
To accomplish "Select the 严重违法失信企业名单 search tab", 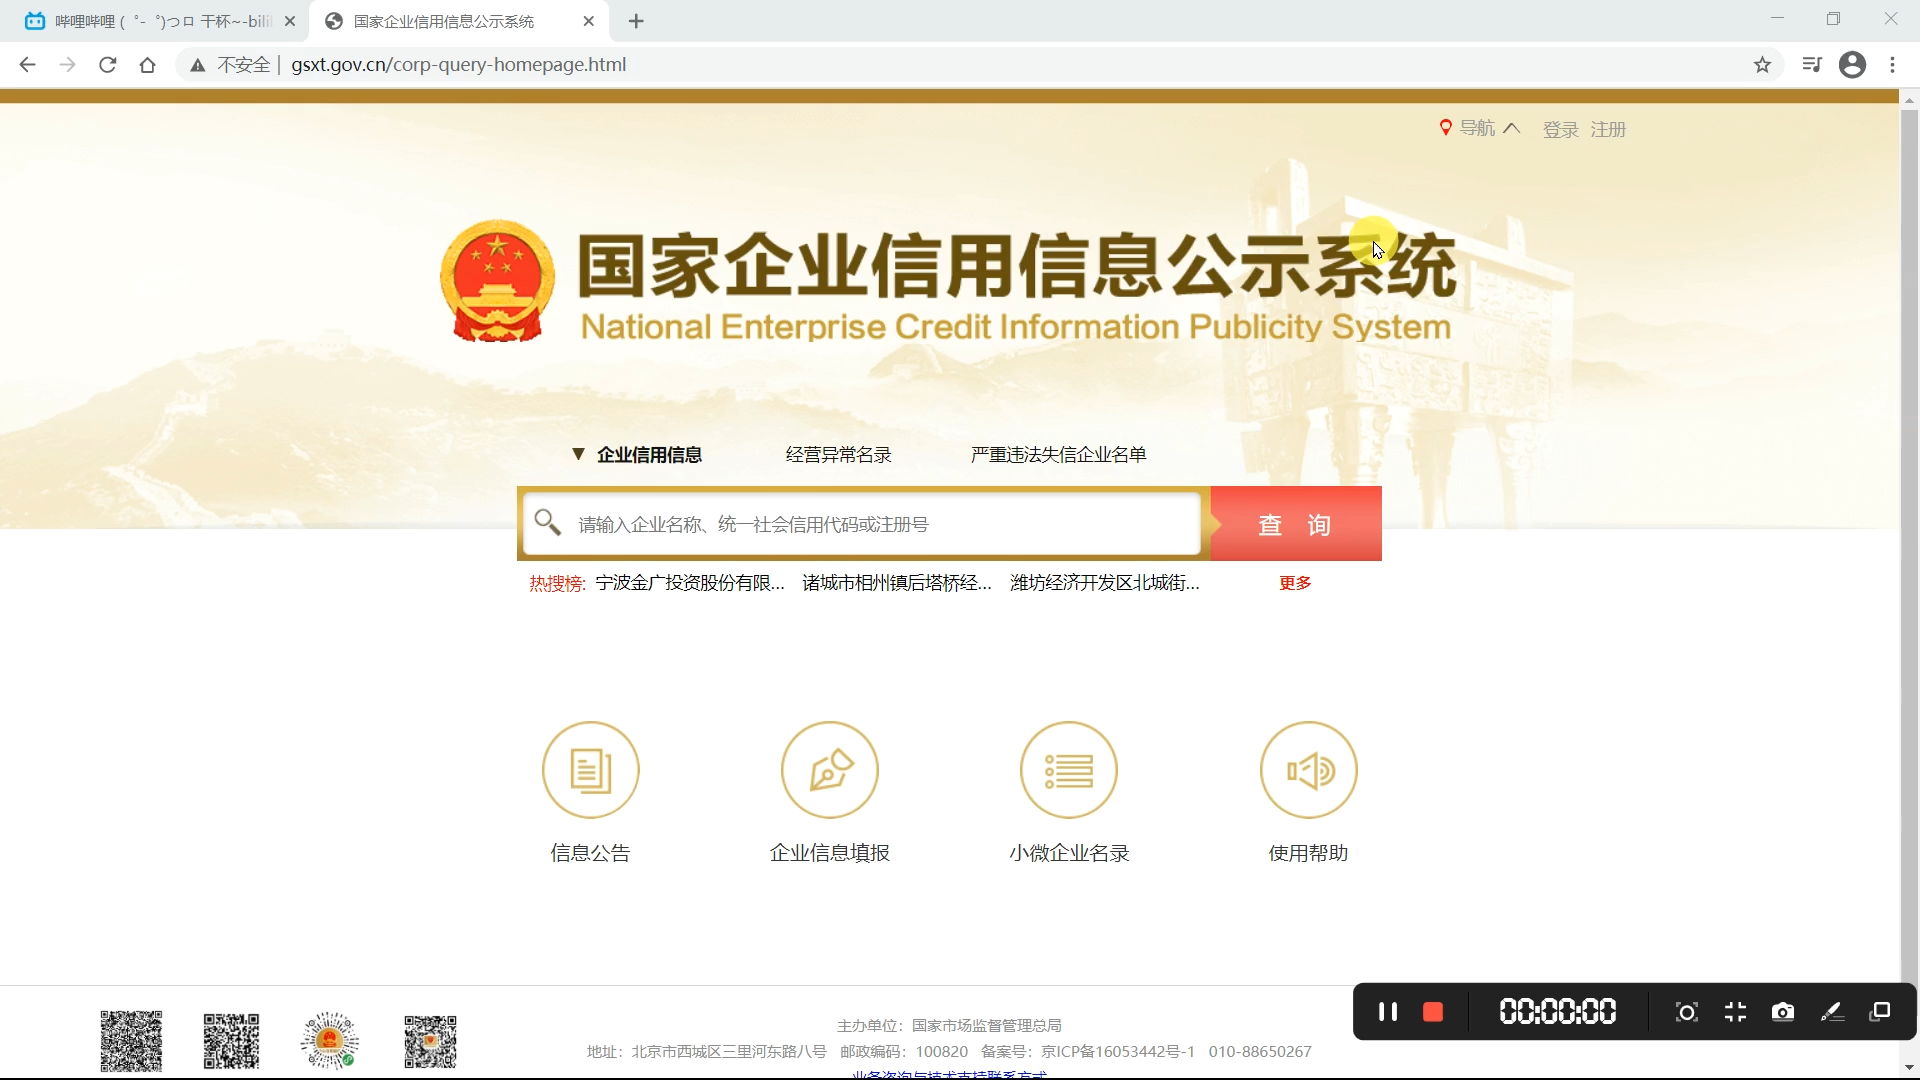I will tap(1058, 455).
